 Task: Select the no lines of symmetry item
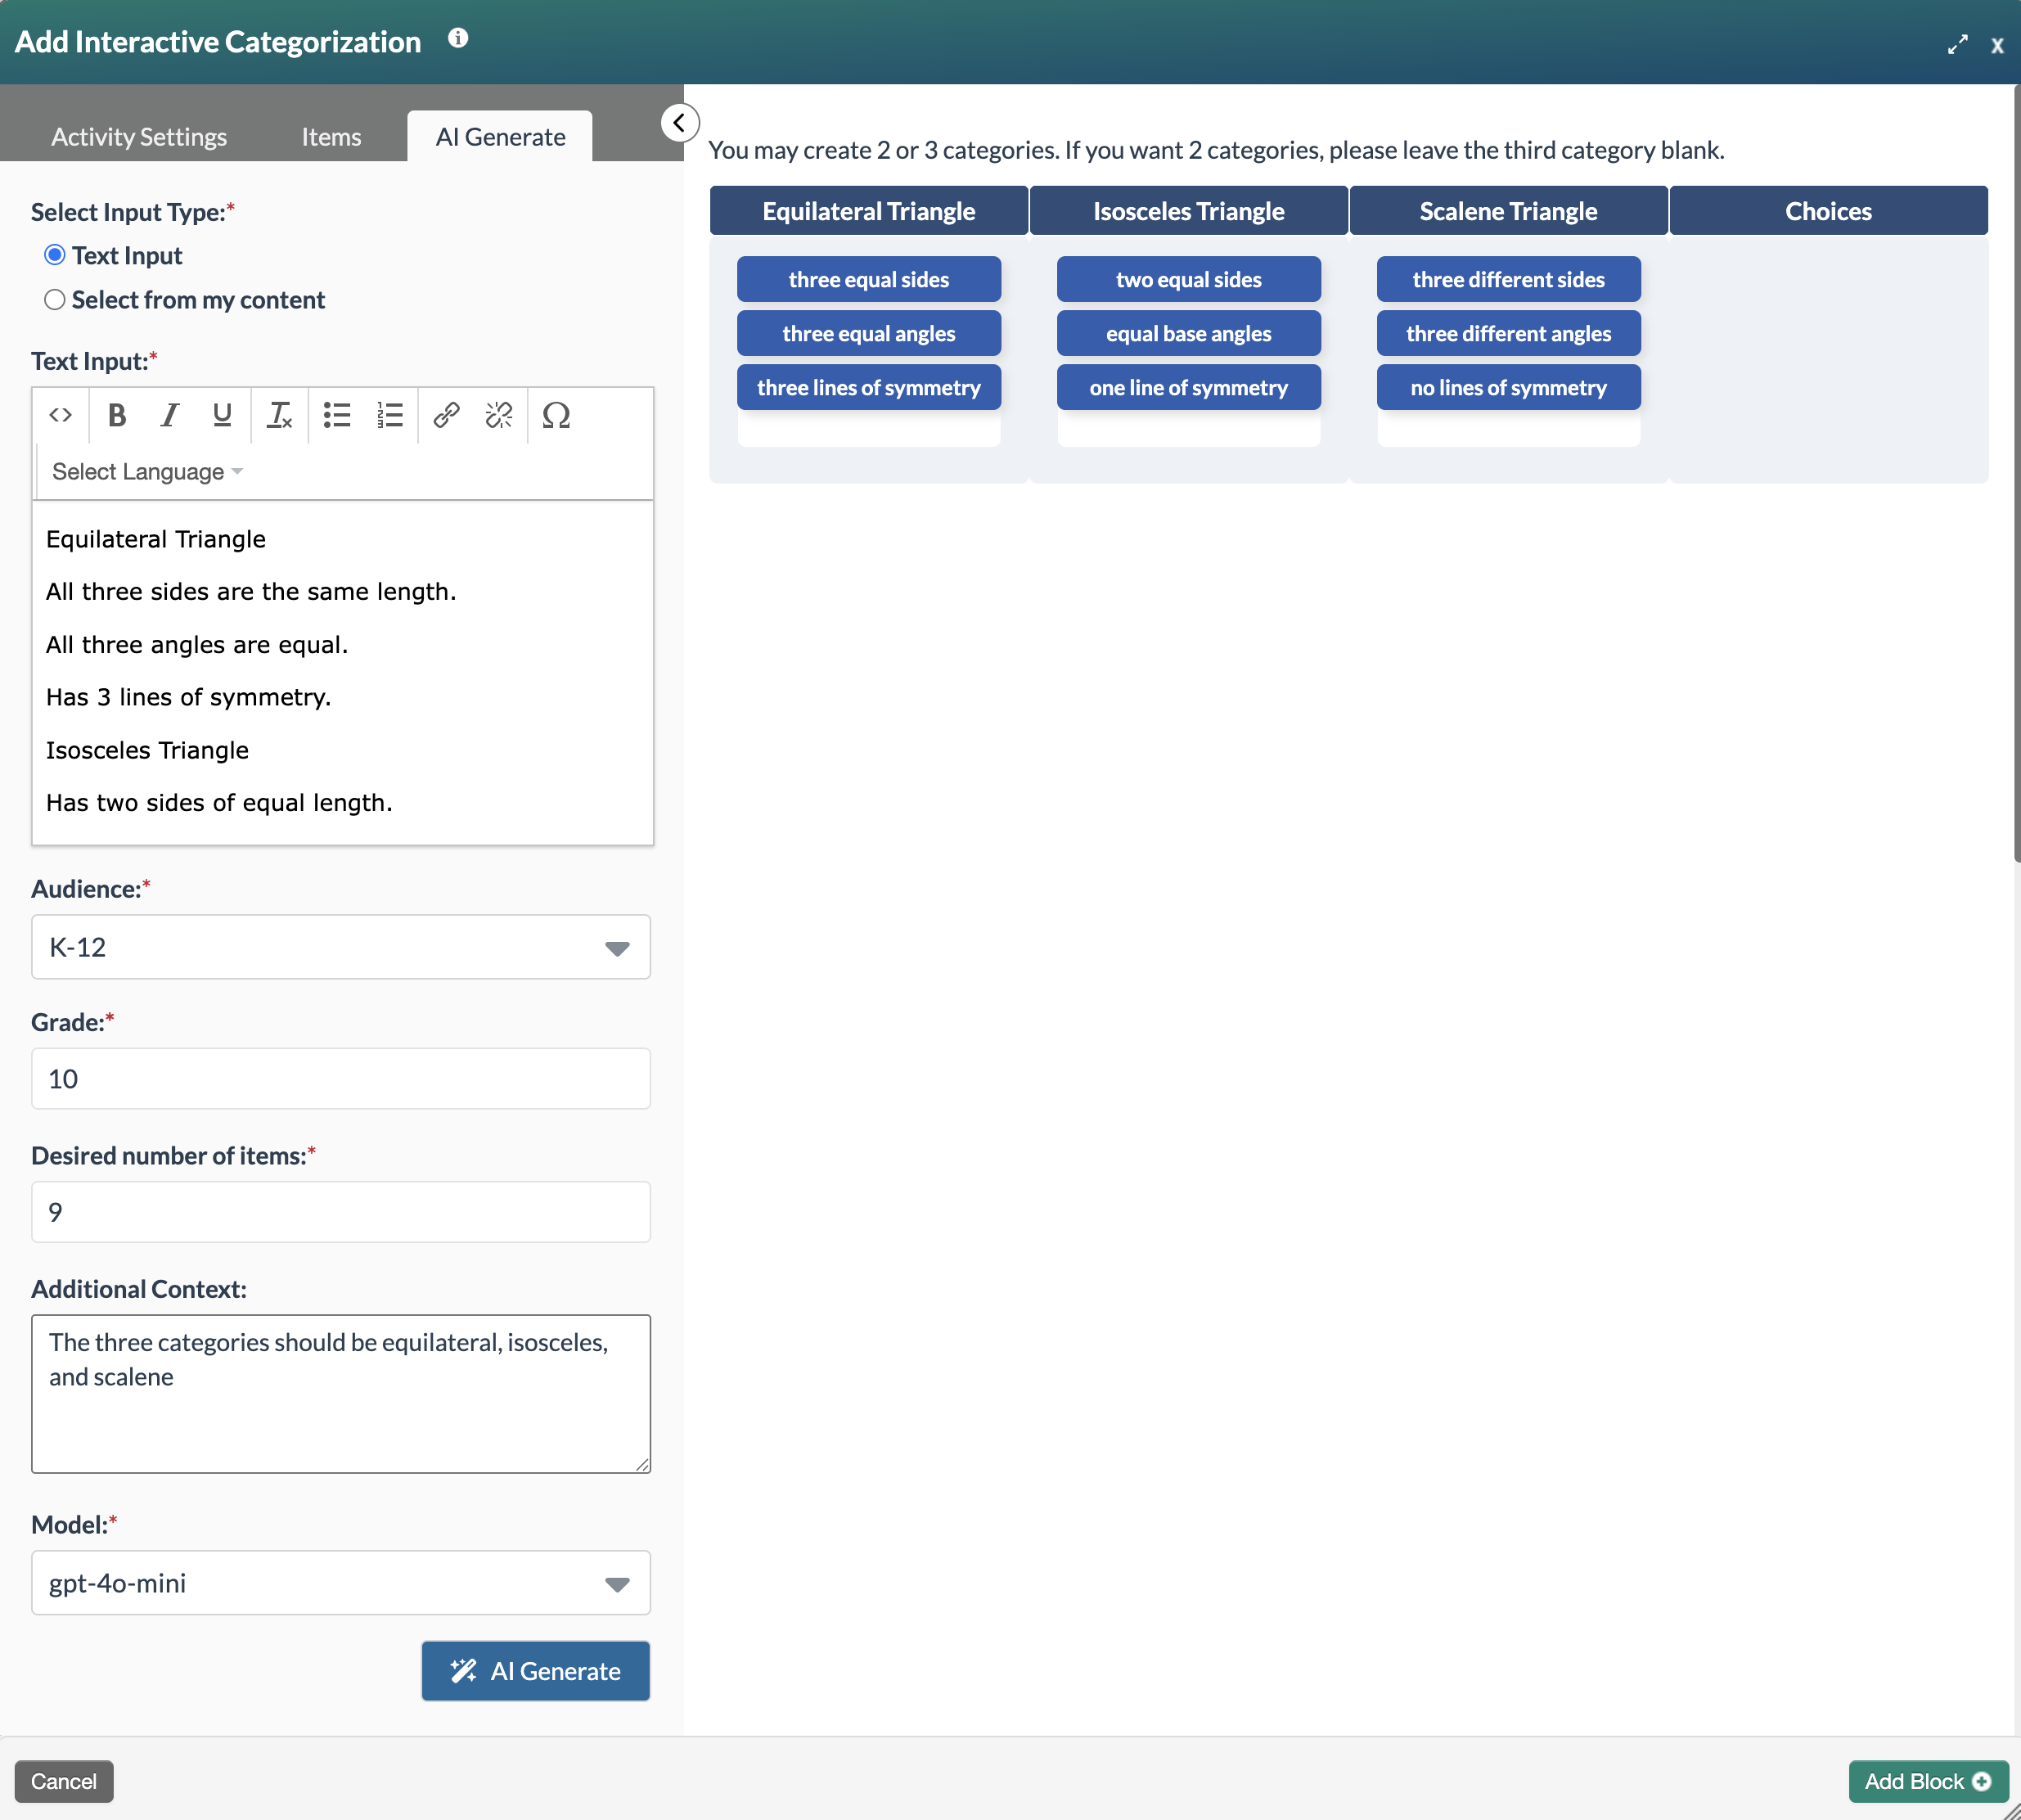point(1509,387)
